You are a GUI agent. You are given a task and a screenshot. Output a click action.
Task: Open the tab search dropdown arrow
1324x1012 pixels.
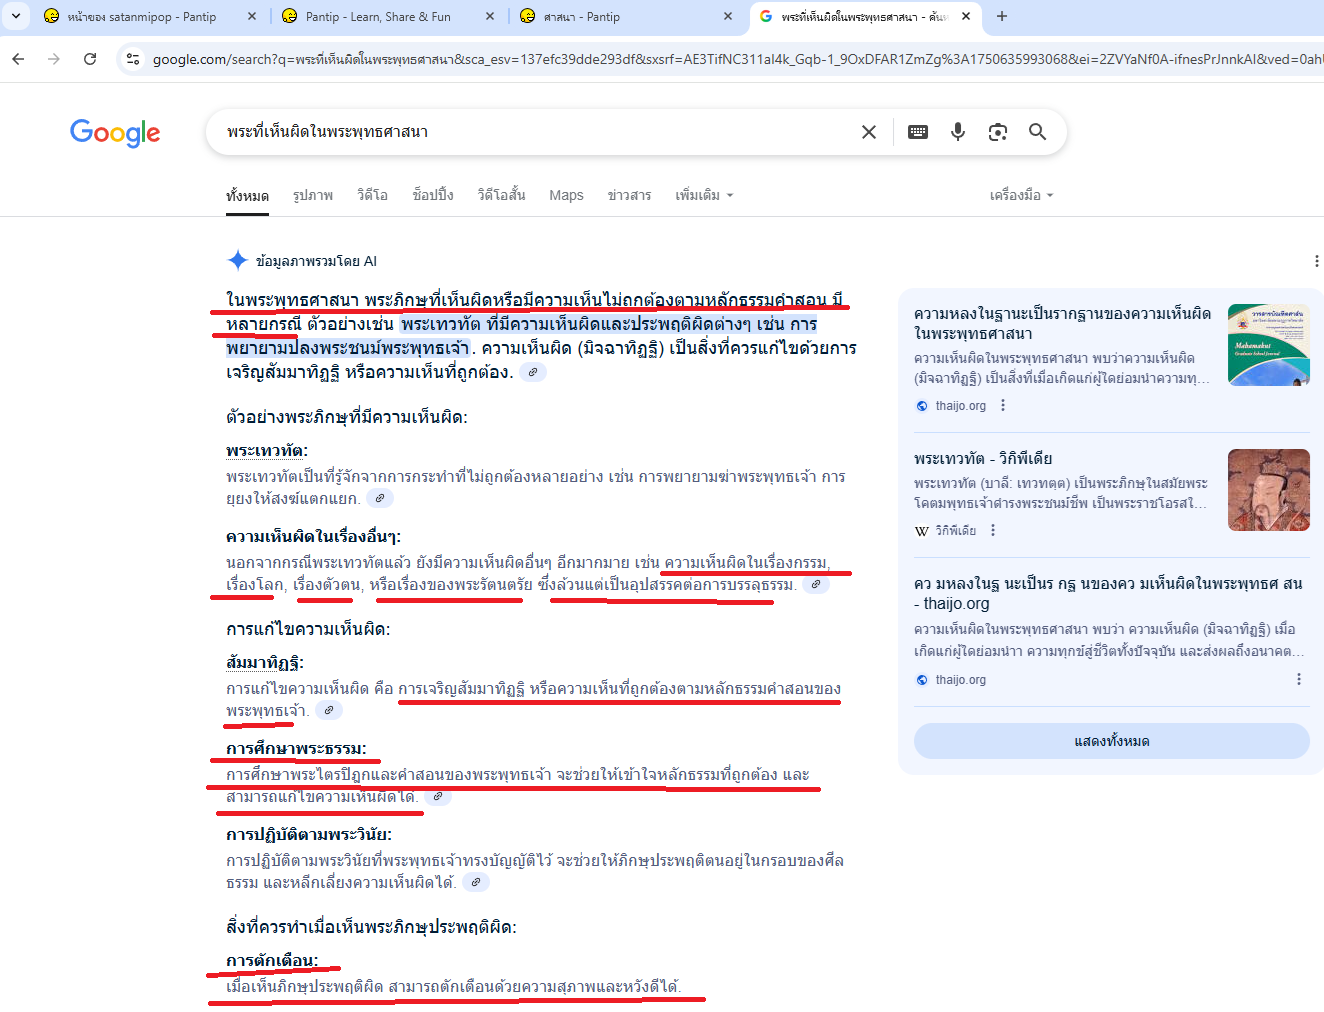tap(16, 16)
